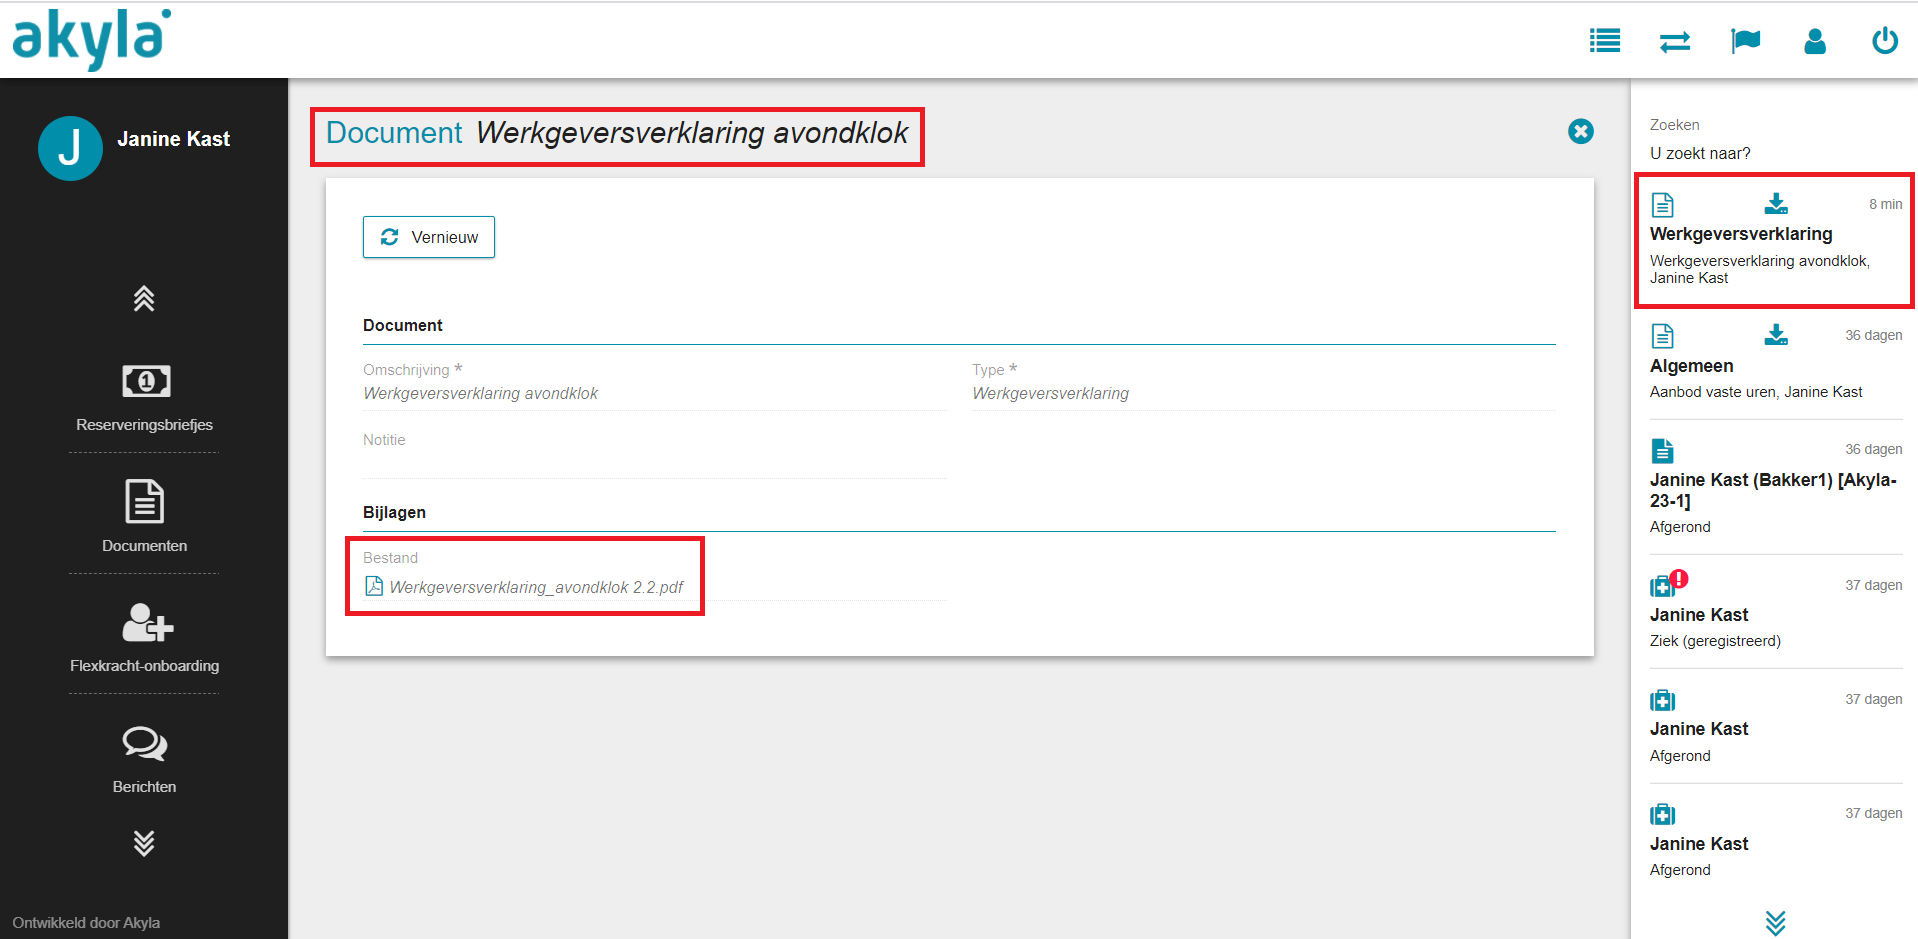
Task: Click medical kit icon with red alert
Action: point(1667,584)
